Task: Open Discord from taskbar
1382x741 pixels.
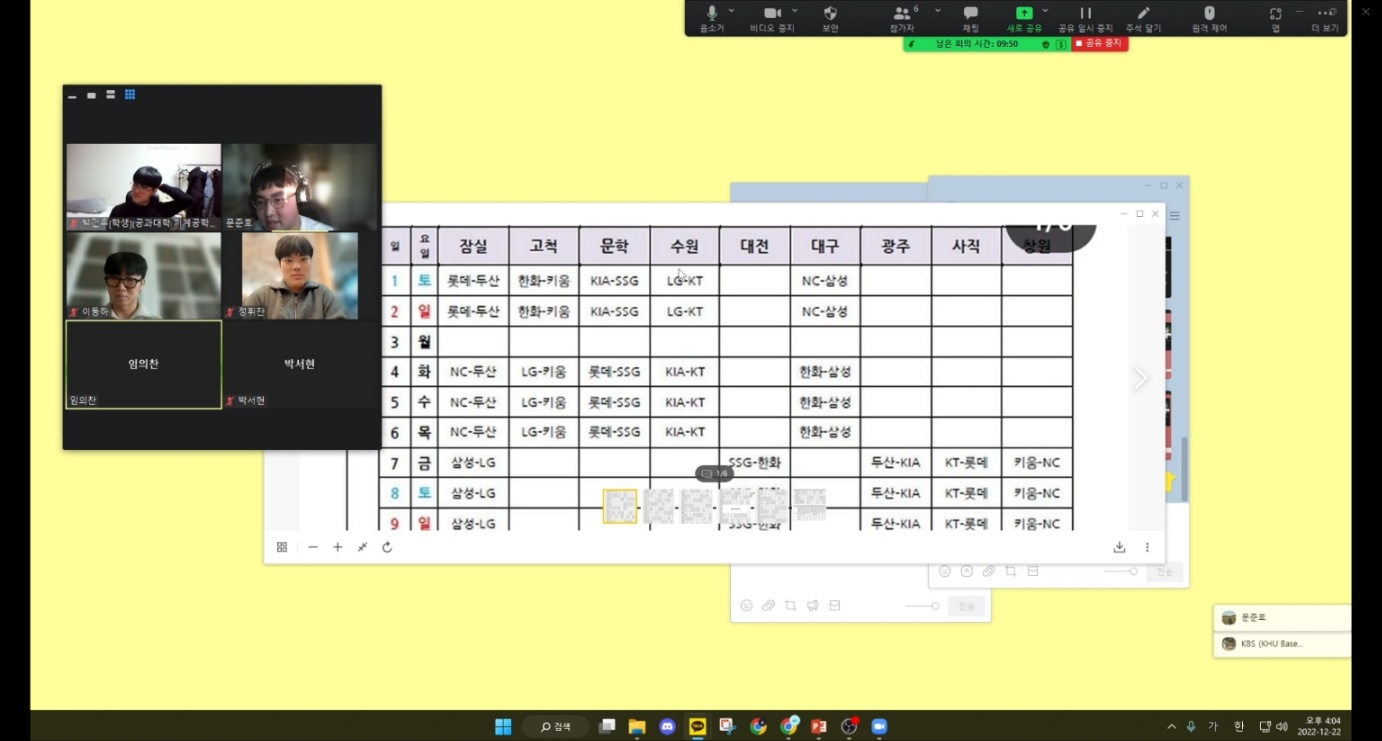Action: tap(667, 726)
